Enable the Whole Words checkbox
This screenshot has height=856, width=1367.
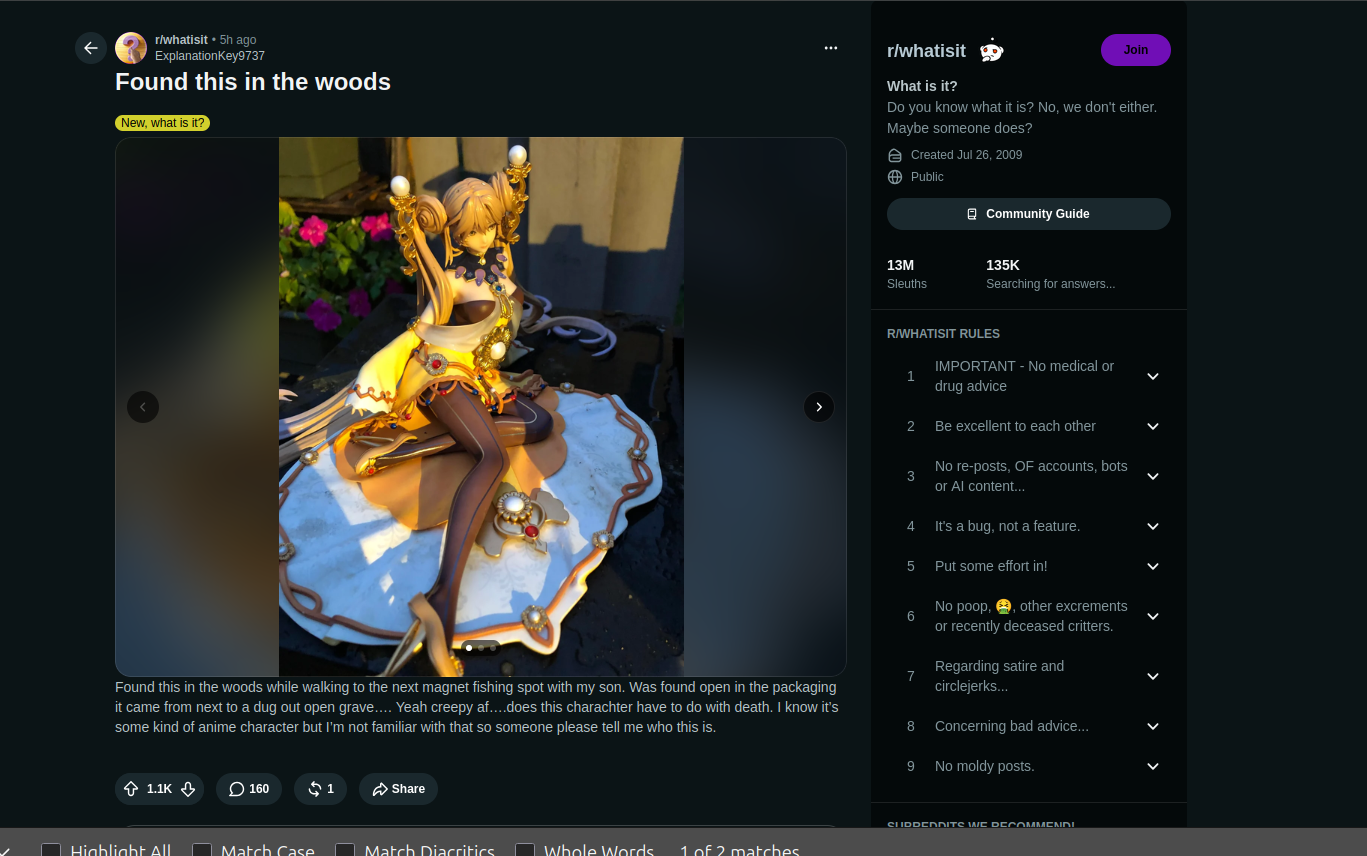point(525,850)
